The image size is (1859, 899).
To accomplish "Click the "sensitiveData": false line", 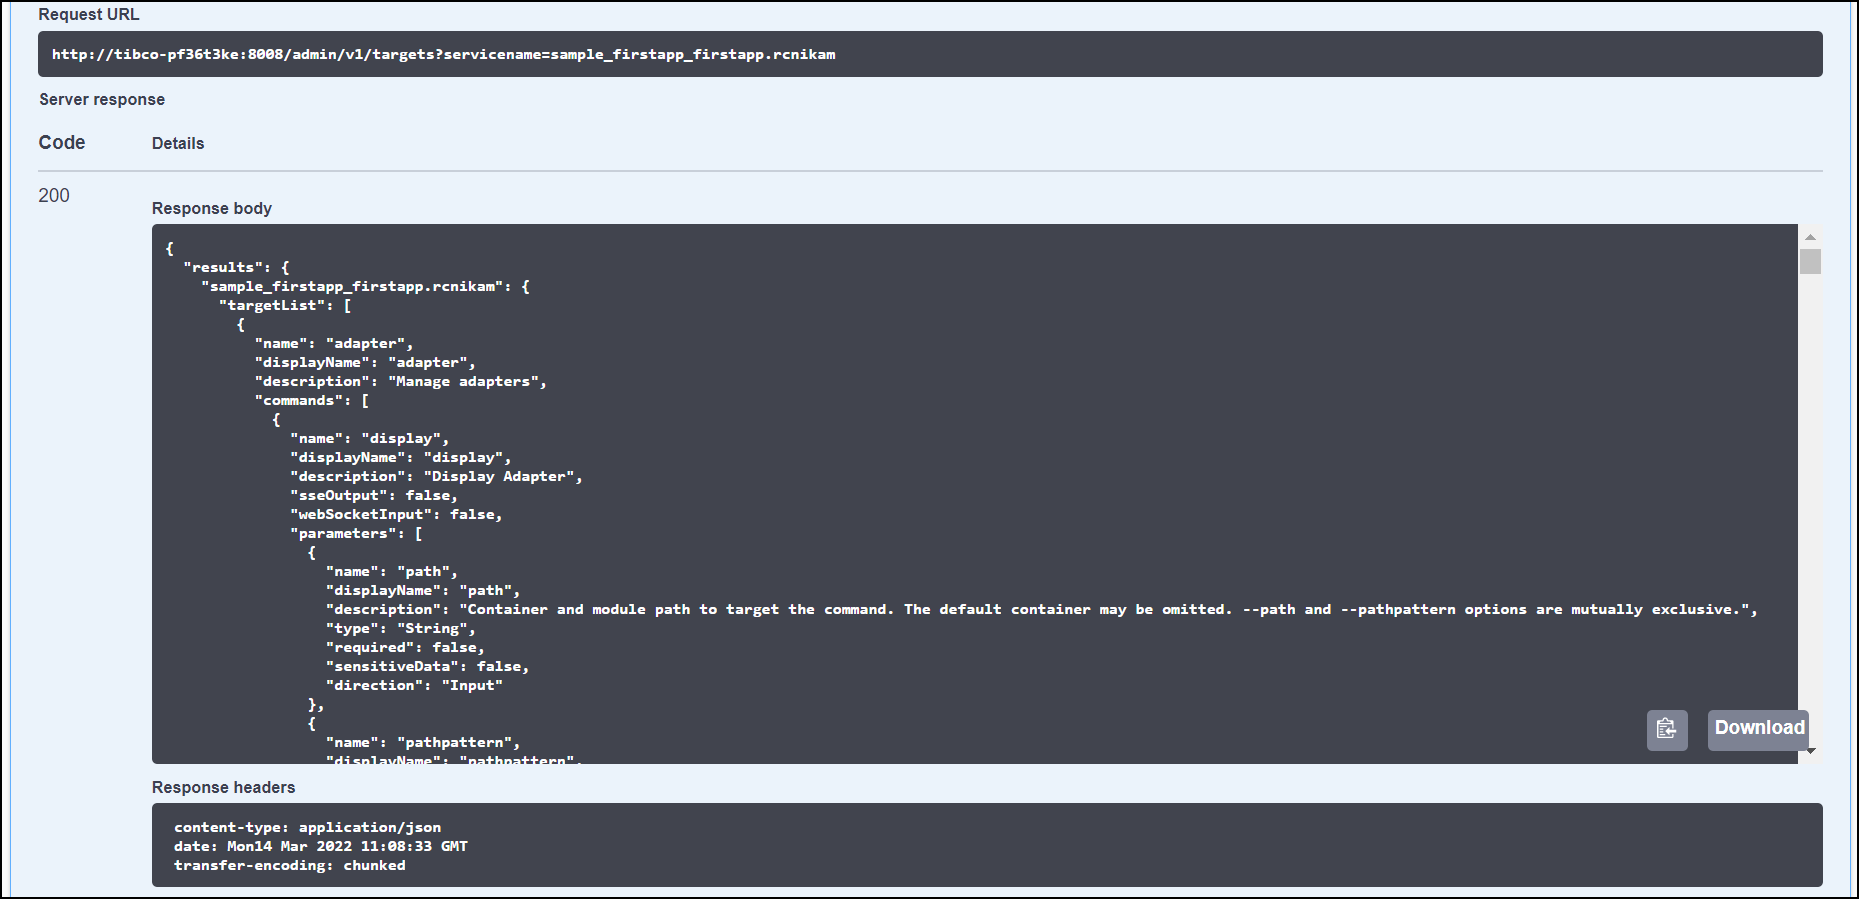I will tap(426, 667).
